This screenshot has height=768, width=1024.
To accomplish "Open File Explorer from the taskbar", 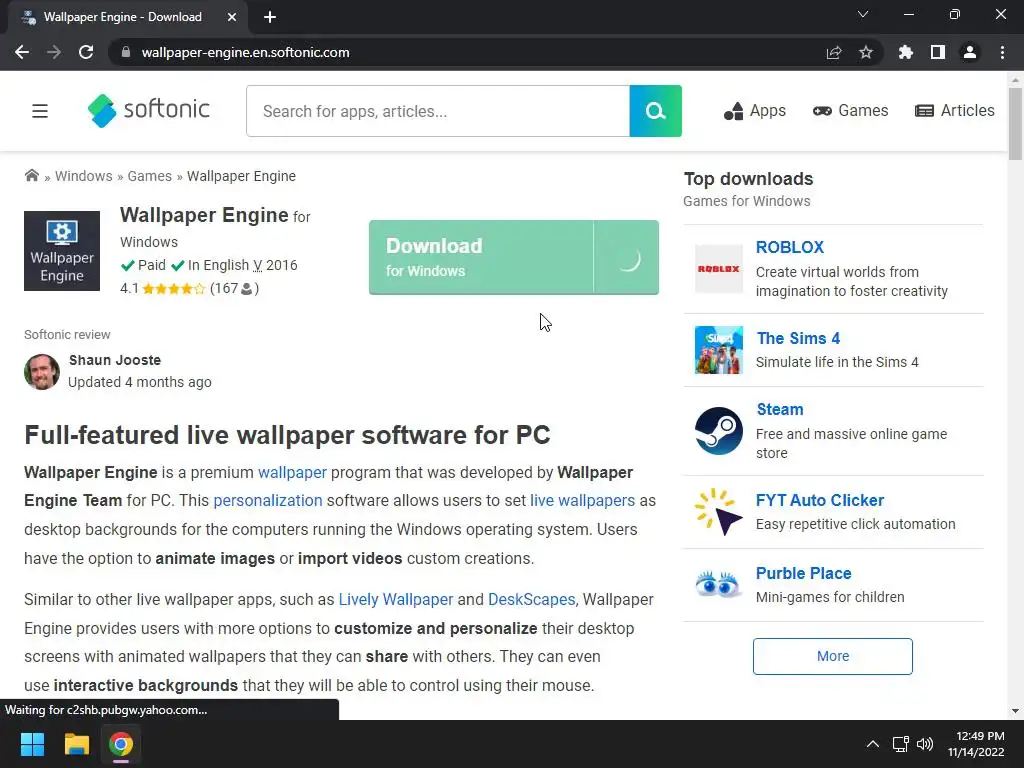I will [x=76, y=744].
